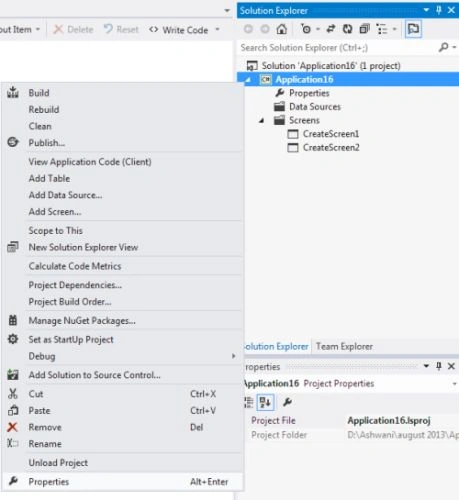Close the Properties panel
Screen dimensions: 459x500
click(451, 366)
